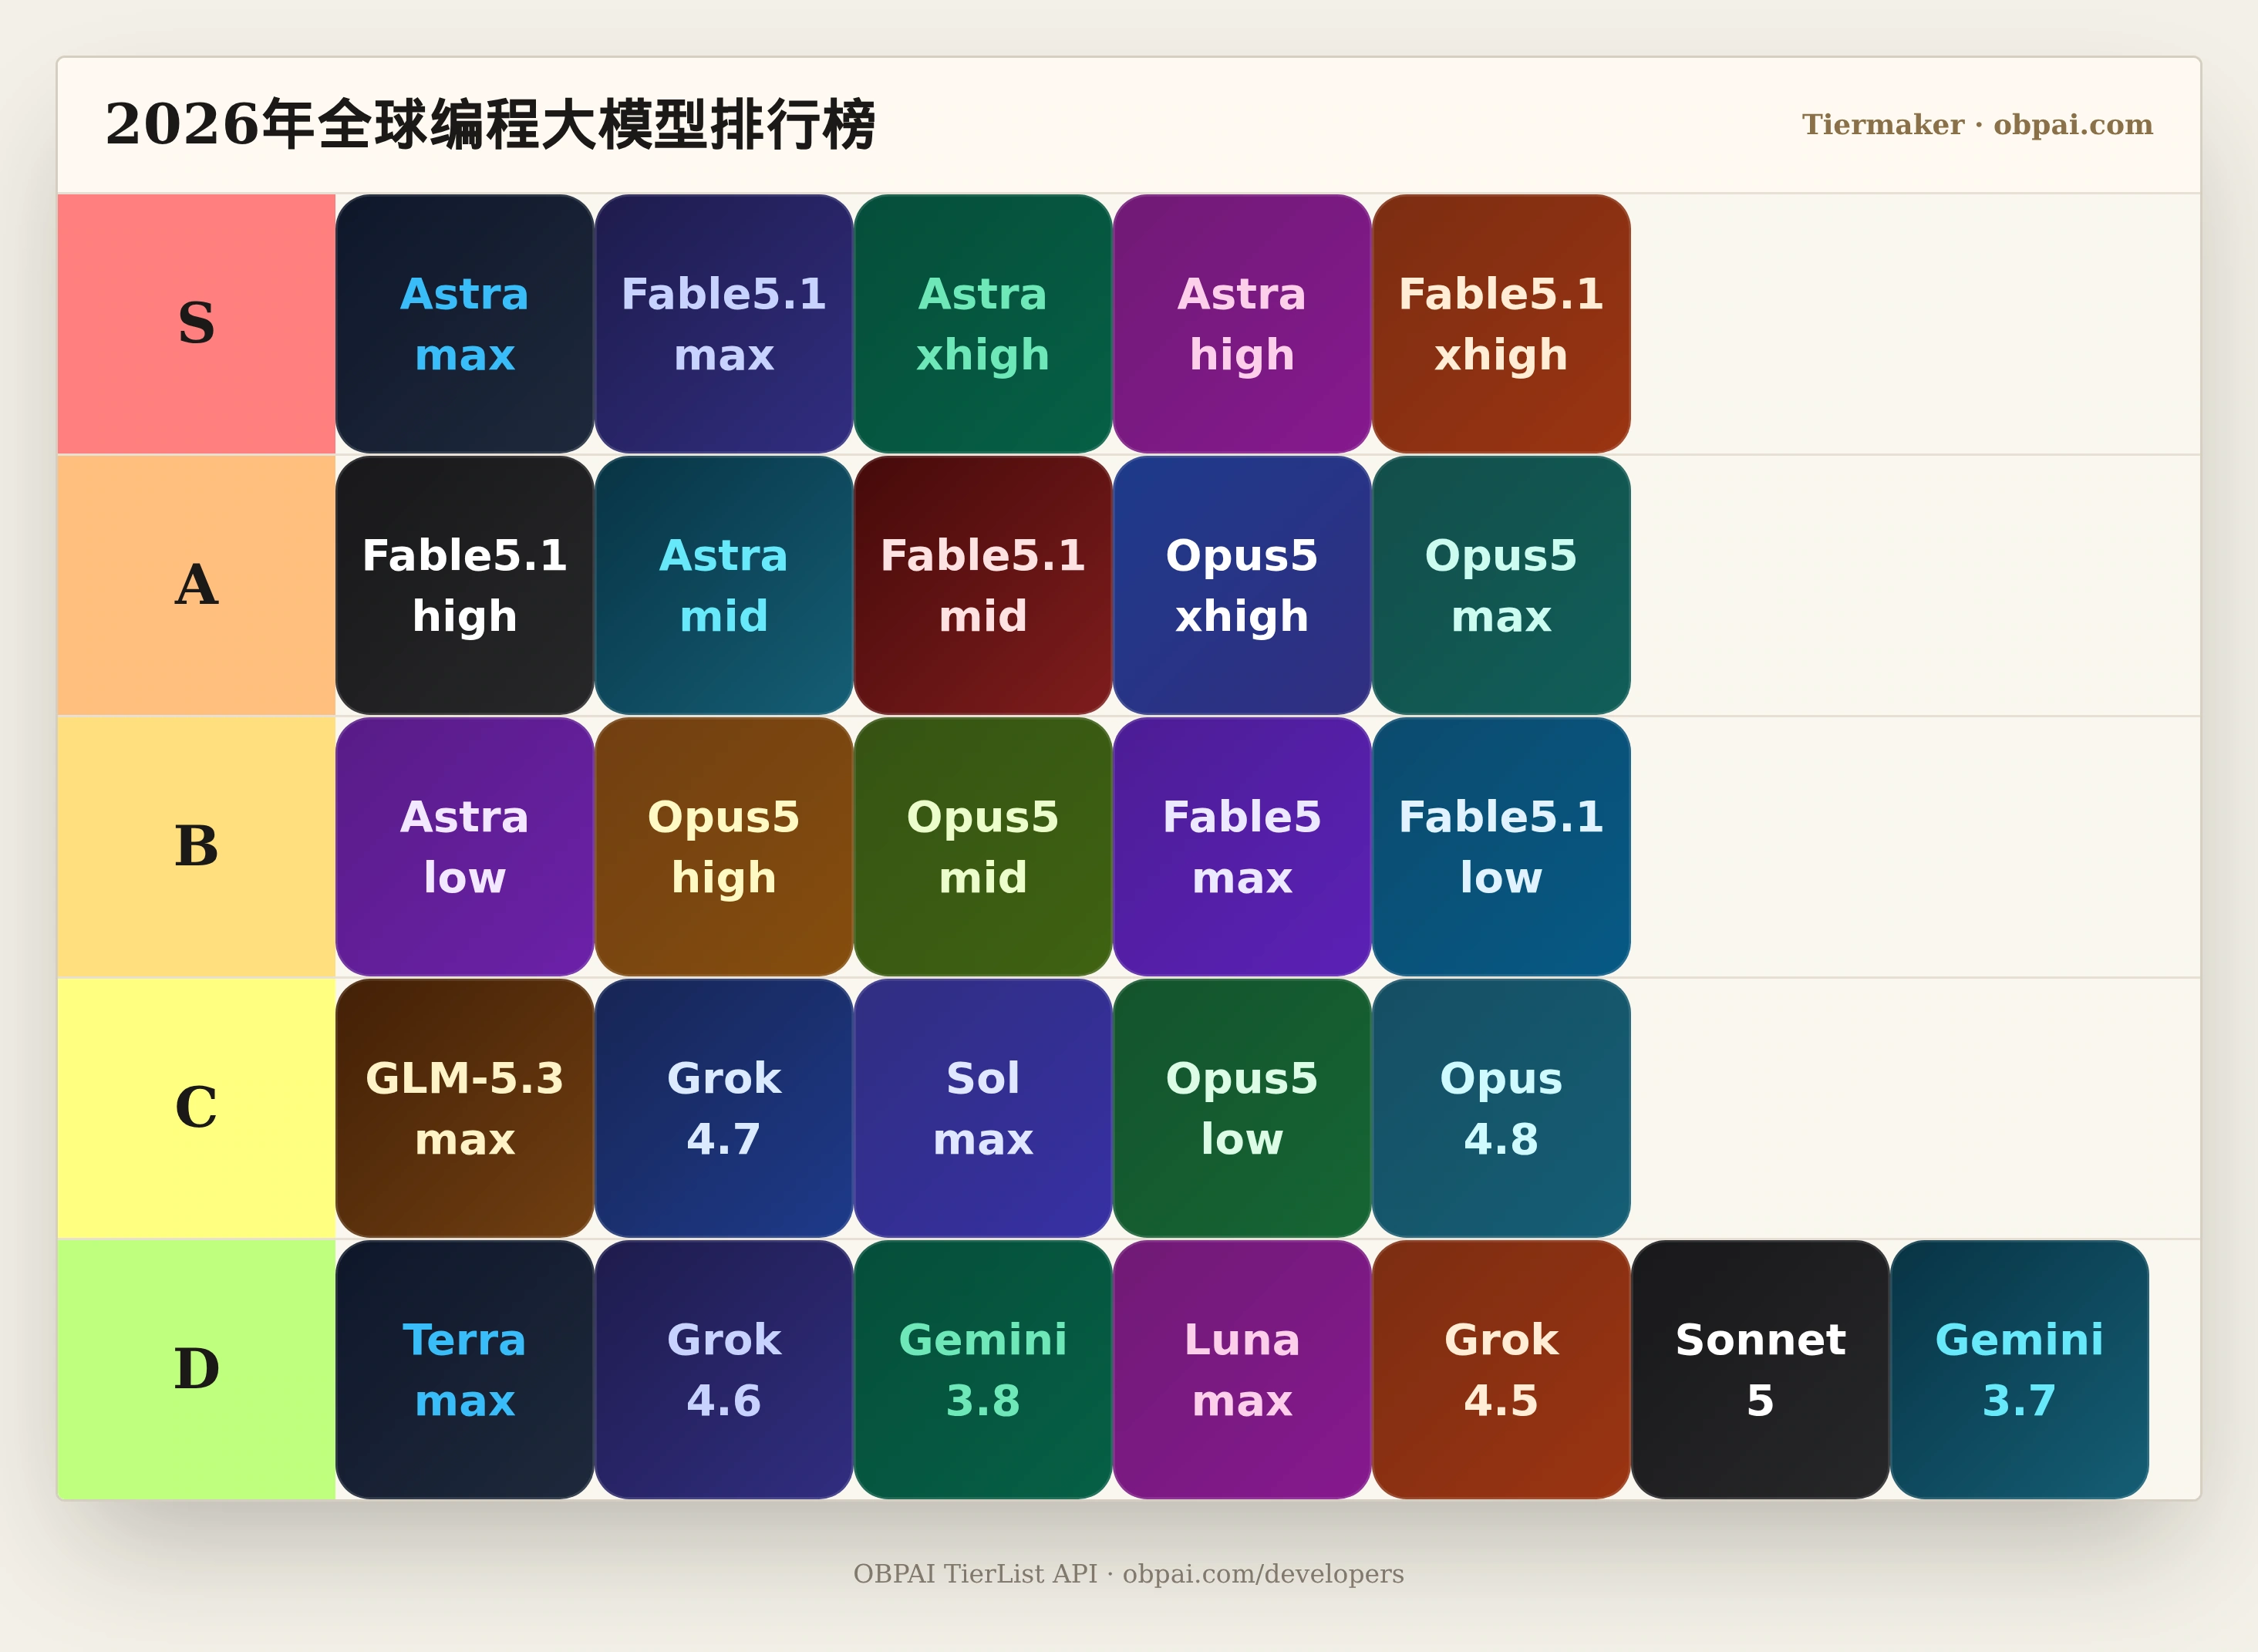
Task: Select the Opus5 low tile
Action: 1242,1108
